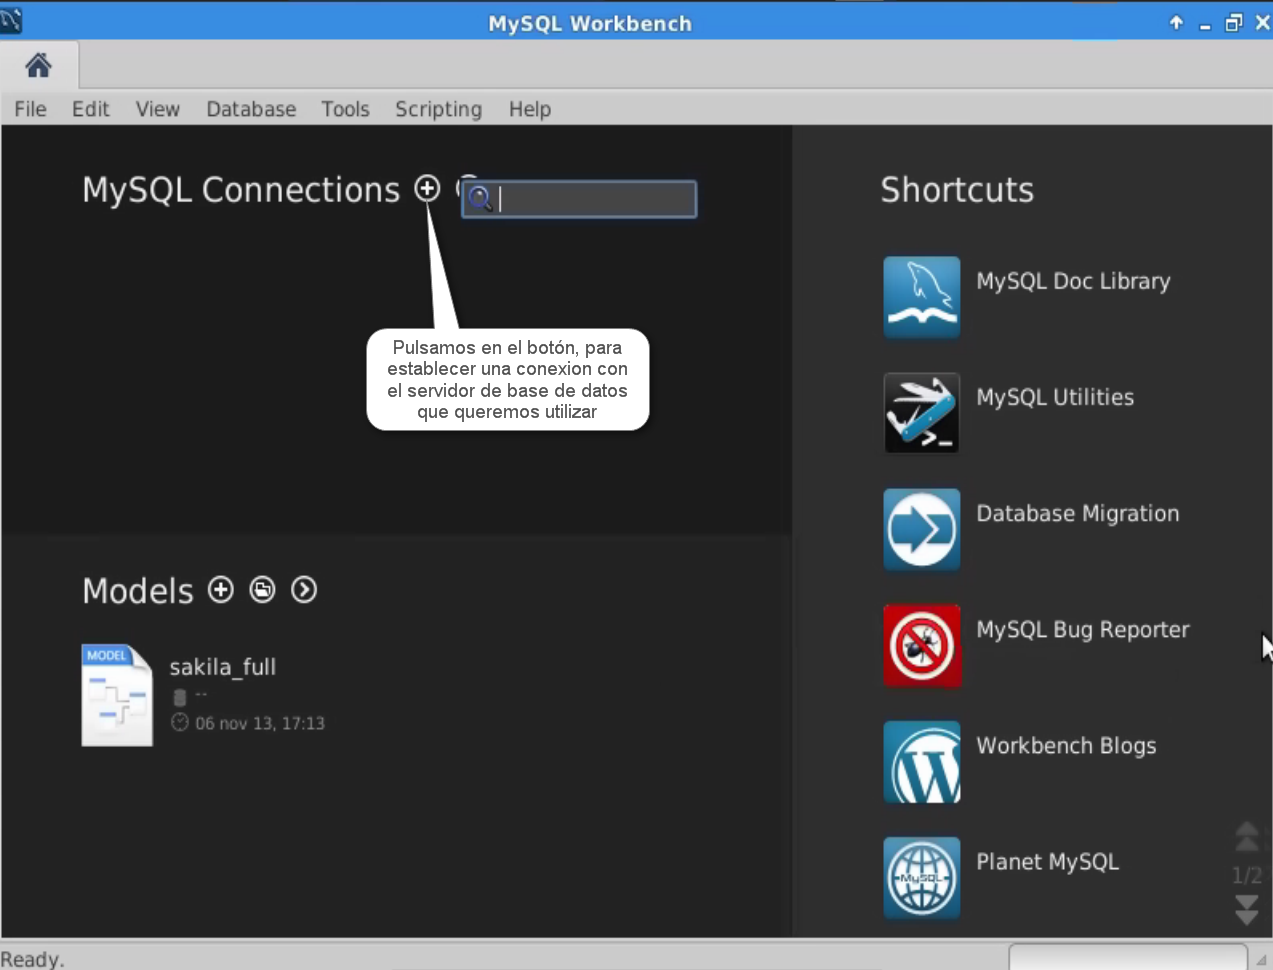Image resolution: width=1273 pixels, height=970 pixels.
Task: Open the Planet MySQL globe icon
Action: [920, 877]
